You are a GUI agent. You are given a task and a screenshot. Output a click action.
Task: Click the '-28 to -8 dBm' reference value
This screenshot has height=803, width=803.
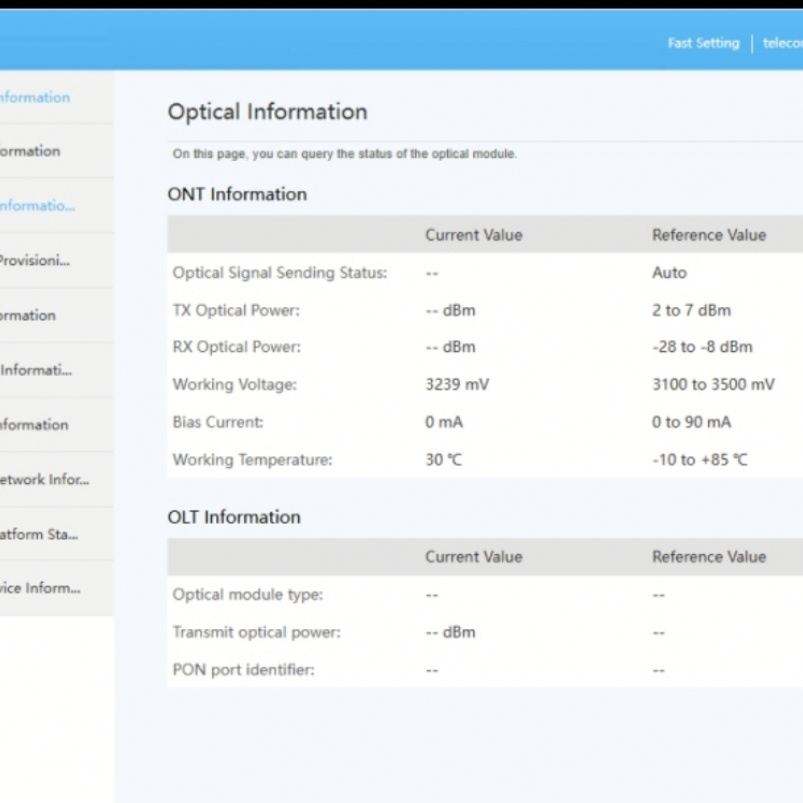pos(702,347)
